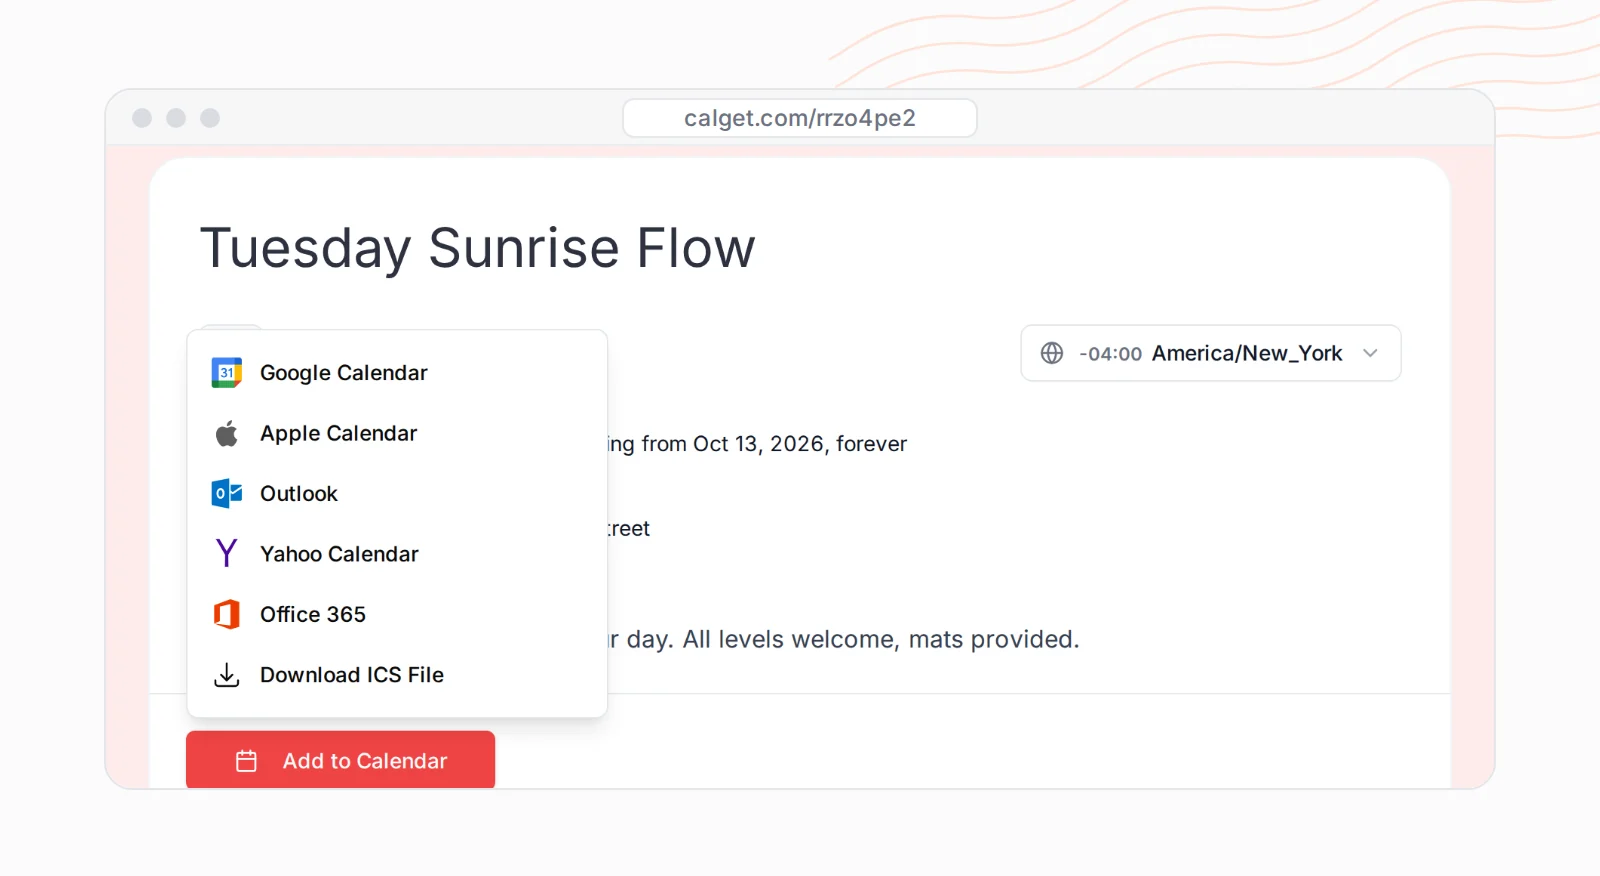Click the Outlook envelope icon
The image size is (1600, 876).
(227, 494)
